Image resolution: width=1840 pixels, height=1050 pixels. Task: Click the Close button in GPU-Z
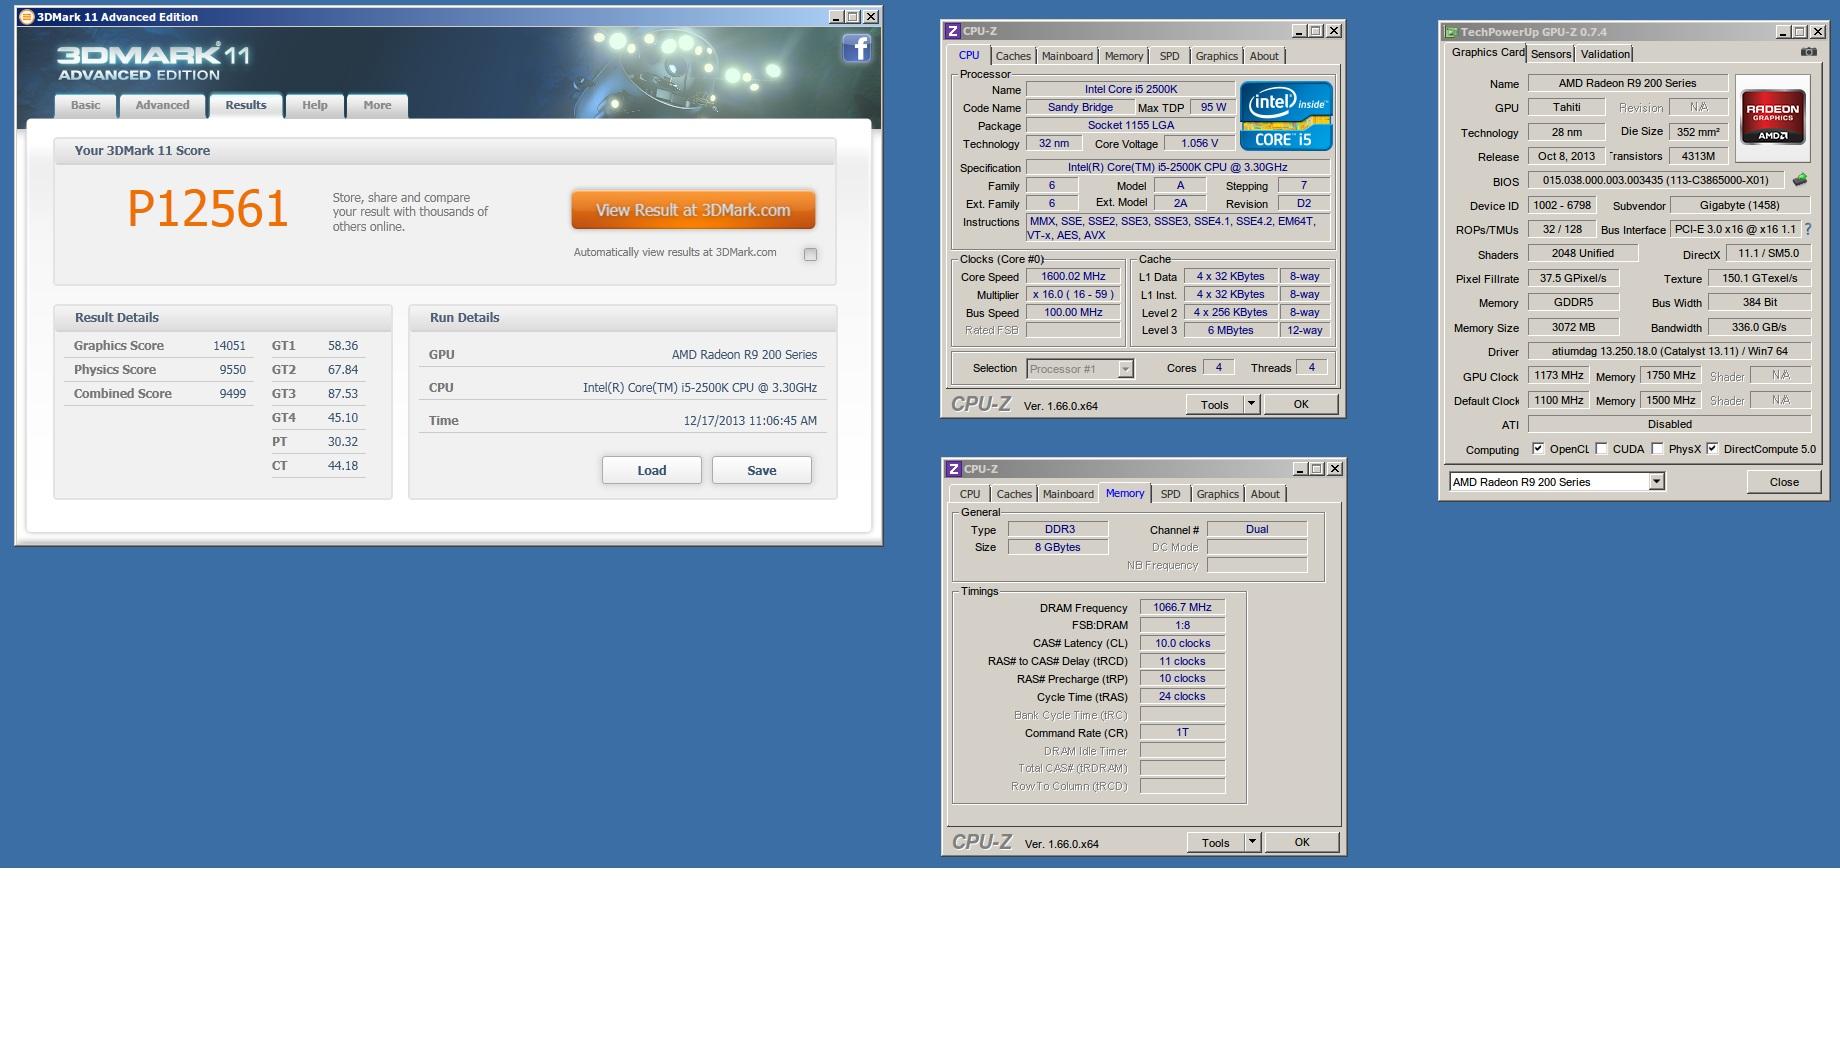tap(1784, 482)
